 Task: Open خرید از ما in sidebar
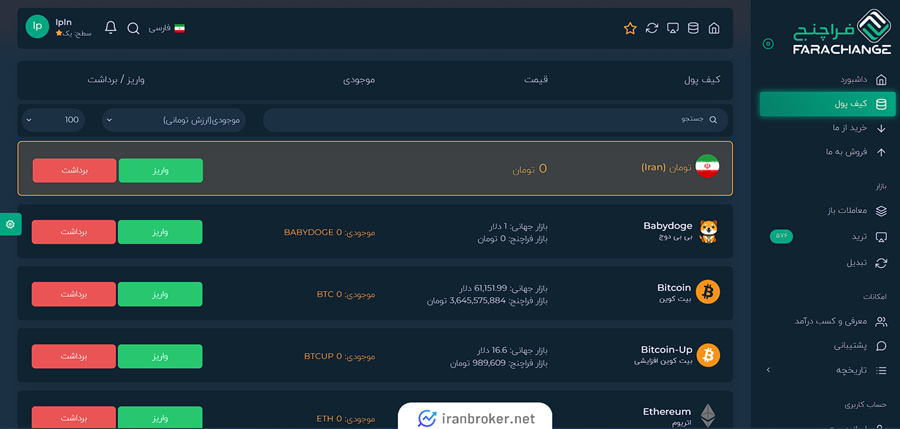858,128
